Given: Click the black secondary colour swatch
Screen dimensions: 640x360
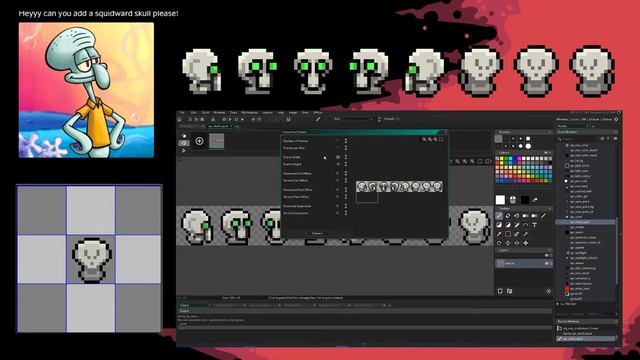Looking at the screenshot, I should (525, 200).
